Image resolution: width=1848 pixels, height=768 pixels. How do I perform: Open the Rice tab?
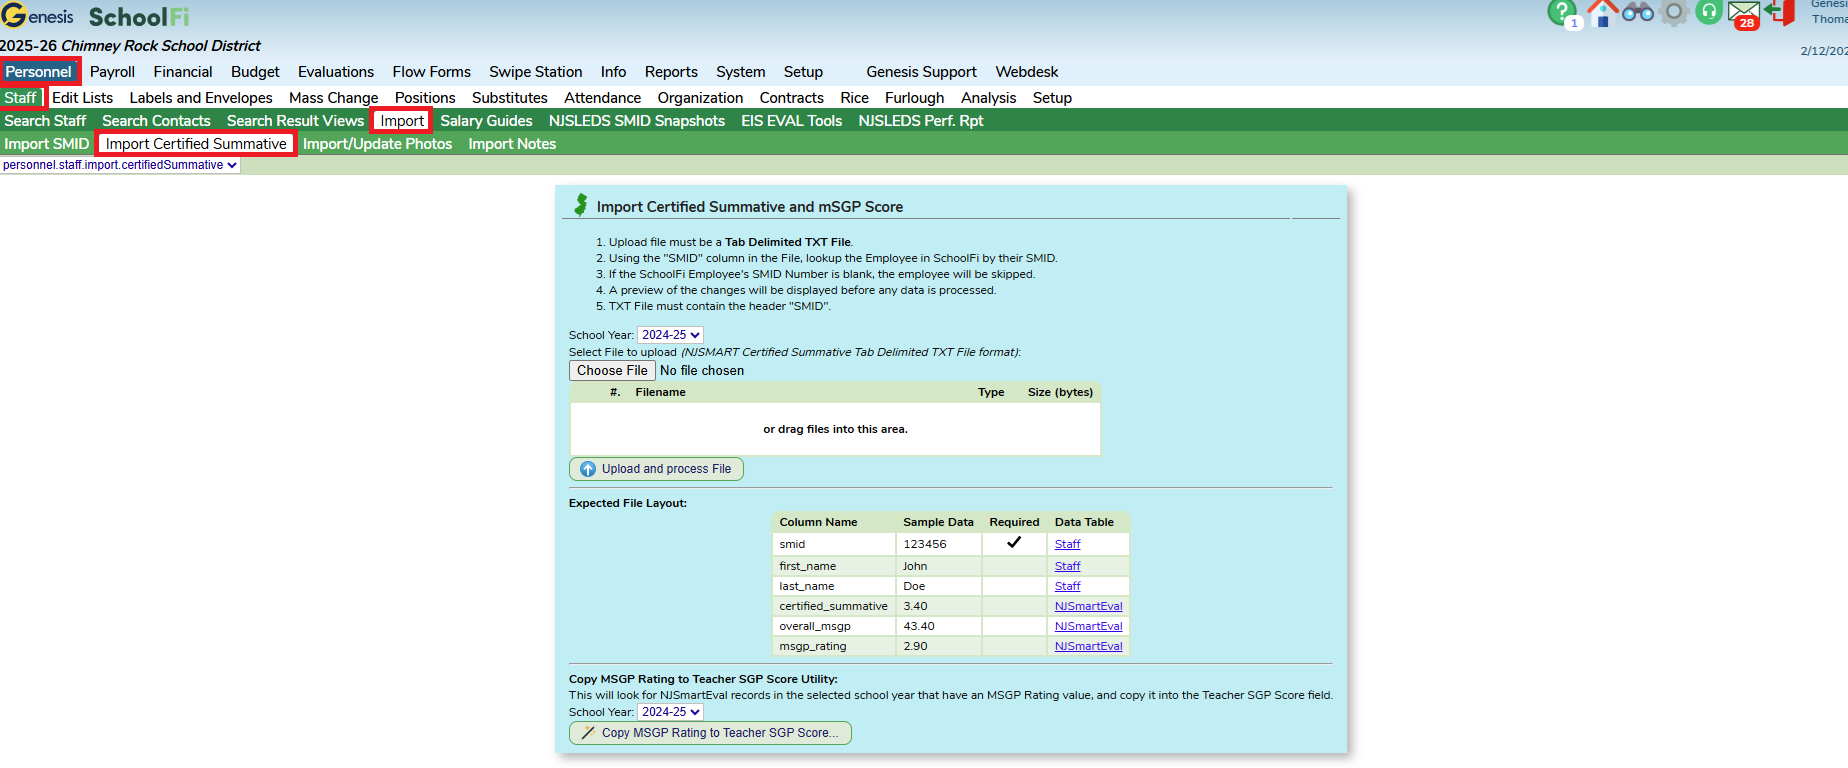point(854,98)
